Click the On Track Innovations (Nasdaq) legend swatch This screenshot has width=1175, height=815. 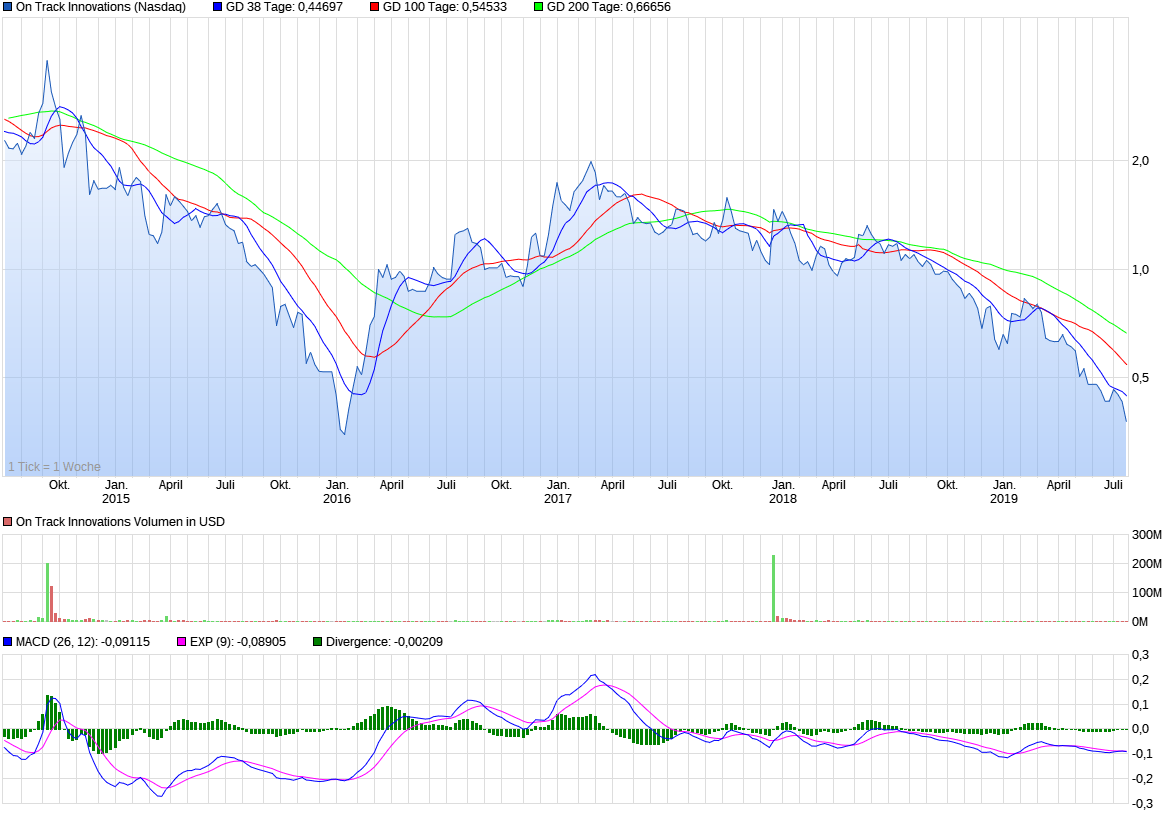click(x=7, y=7)
